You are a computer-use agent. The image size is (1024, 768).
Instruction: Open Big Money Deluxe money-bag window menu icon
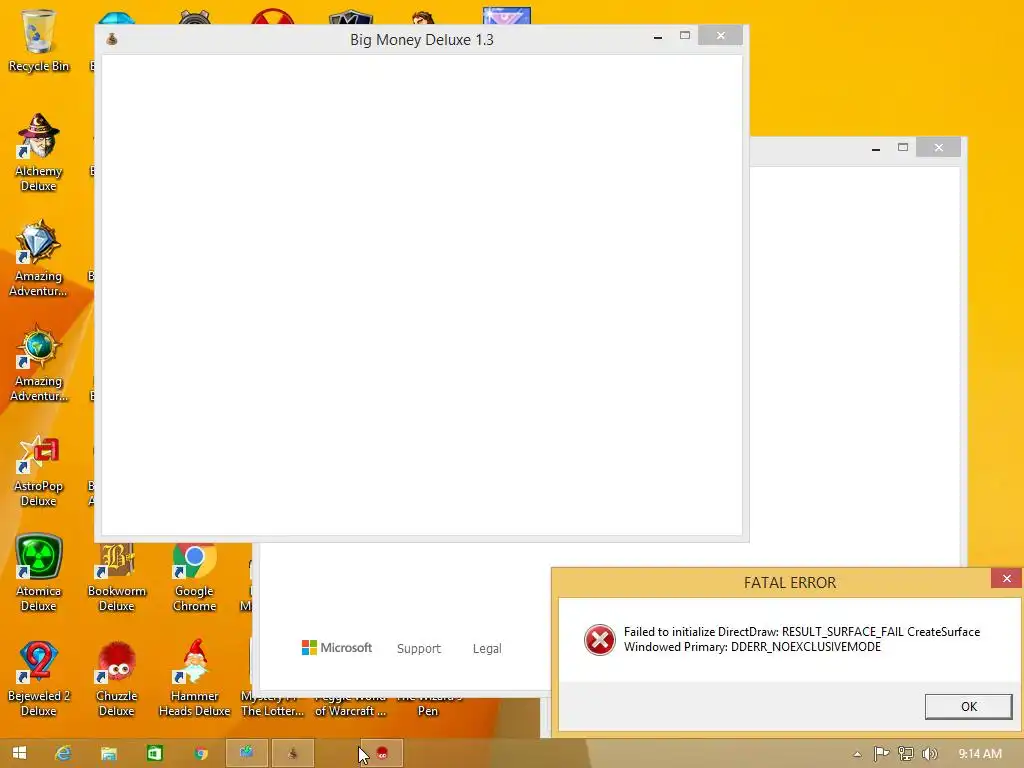[x=112, y=39]
